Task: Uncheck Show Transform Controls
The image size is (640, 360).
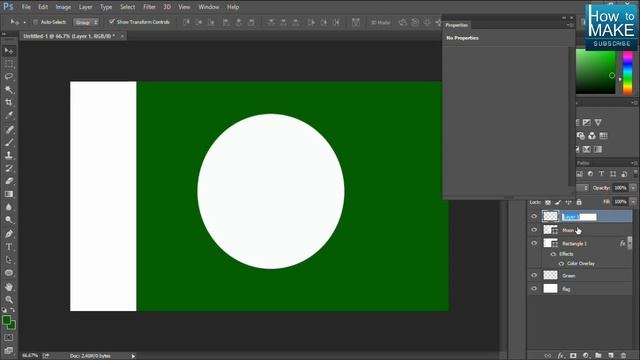Action: [111, 22]
